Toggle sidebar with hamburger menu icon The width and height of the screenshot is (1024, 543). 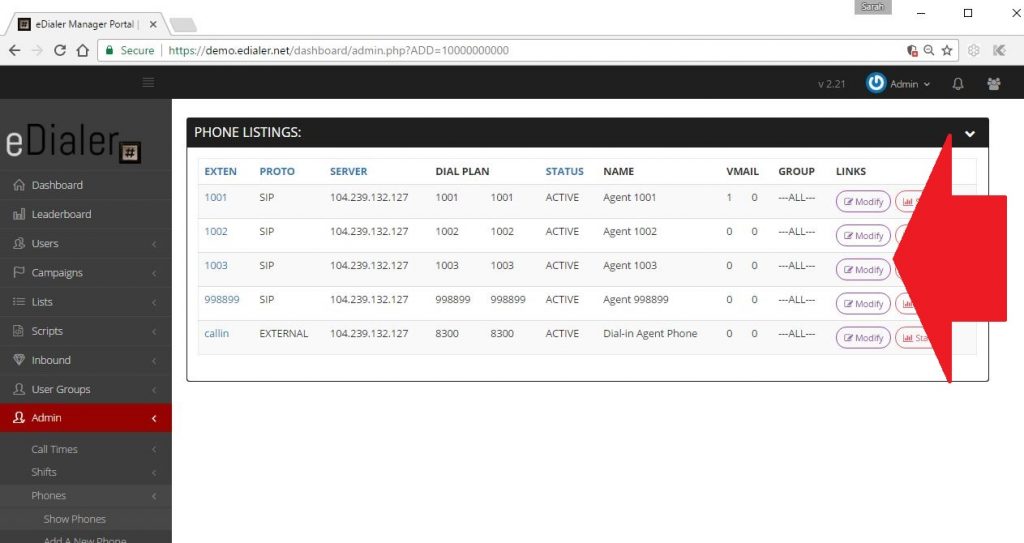148,82
